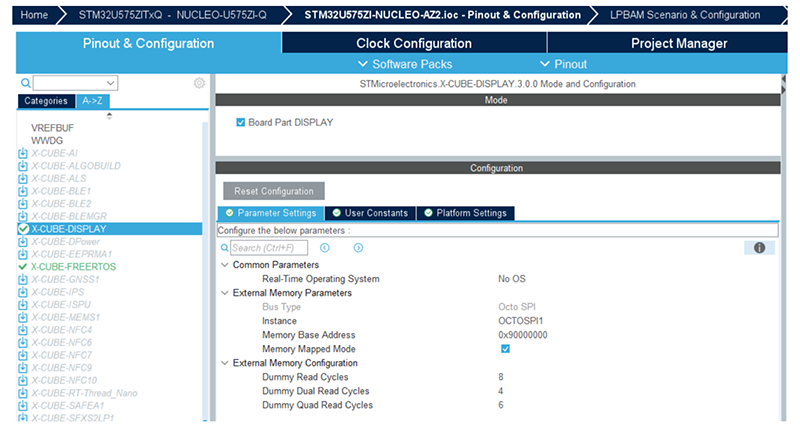800x430 pixels.
Task: Go to Home in the breadcrumb
Action: pyautogui.click(x=34, y=15)
